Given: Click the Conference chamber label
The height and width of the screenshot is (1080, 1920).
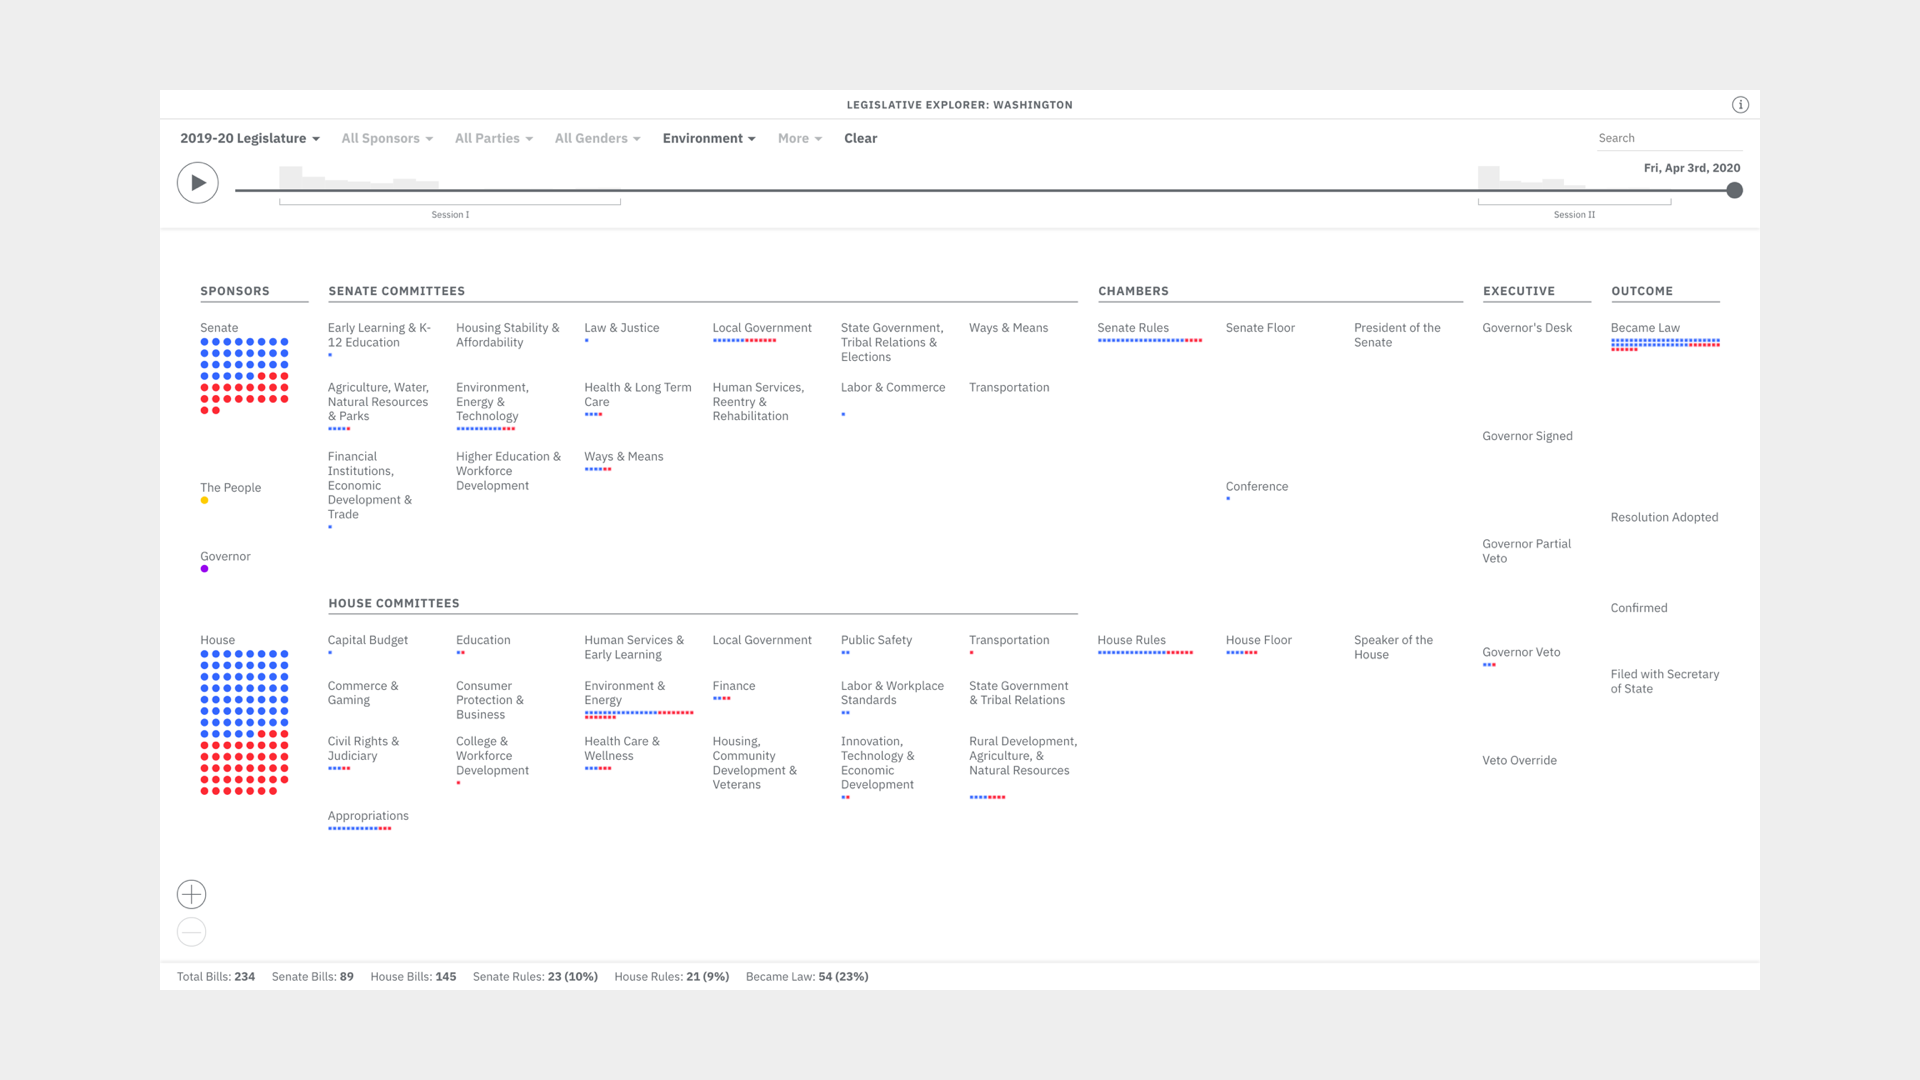Looking at the screenshot, I should [x=1257, y=487].
